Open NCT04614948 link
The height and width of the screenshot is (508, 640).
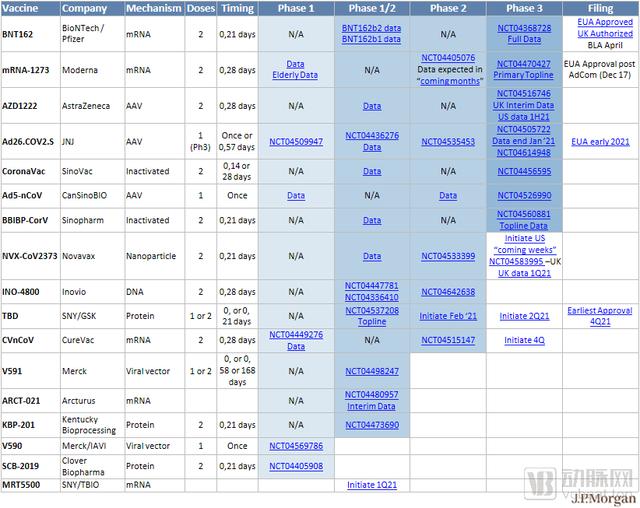[x=524, y=153]
